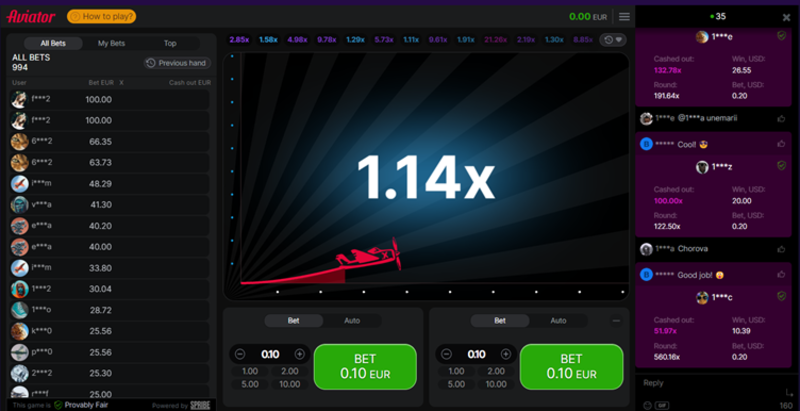Decrease the left bet amount with minus
This screenshot has height=411, width=800.
240,354
